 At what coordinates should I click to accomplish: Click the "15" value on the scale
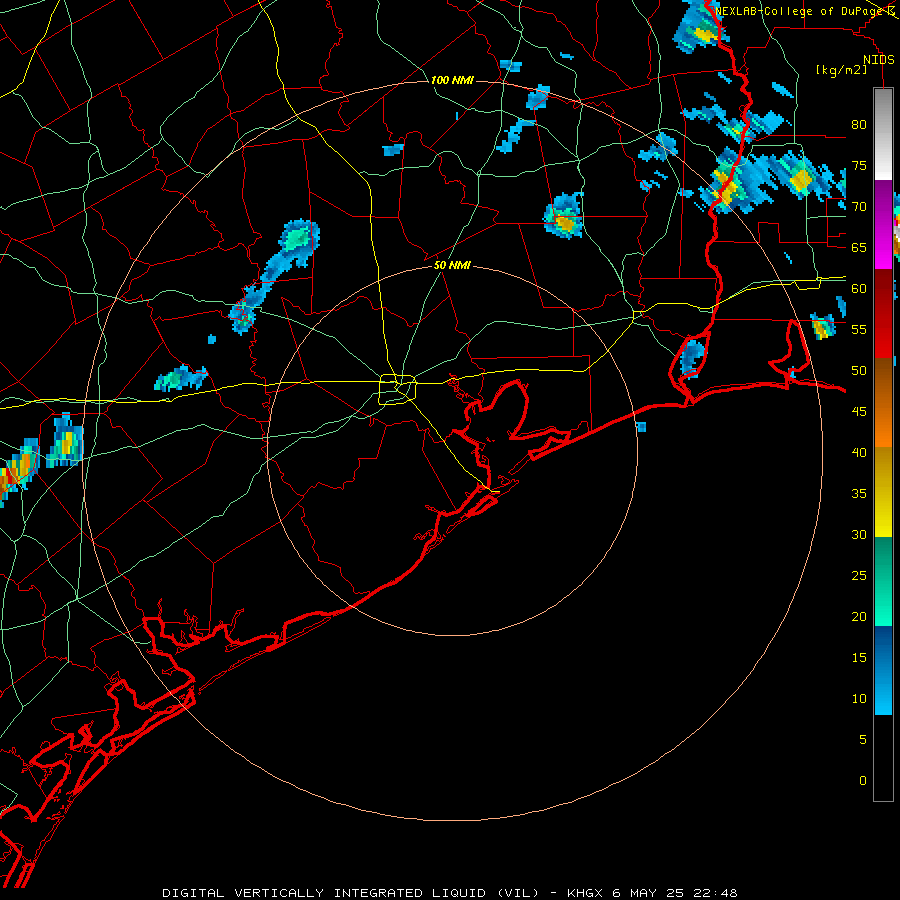click(x=859, y=658)
